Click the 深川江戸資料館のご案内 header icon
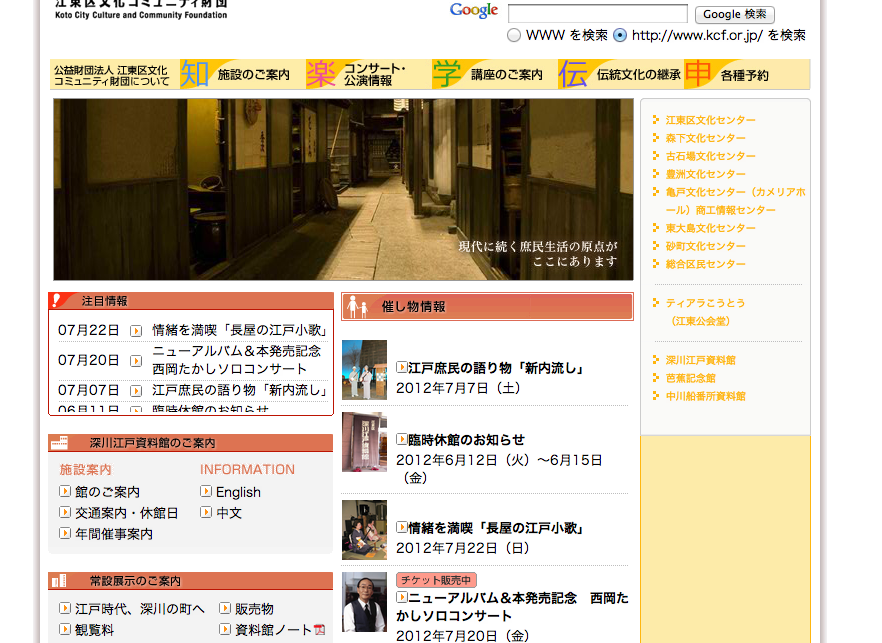 59,443
